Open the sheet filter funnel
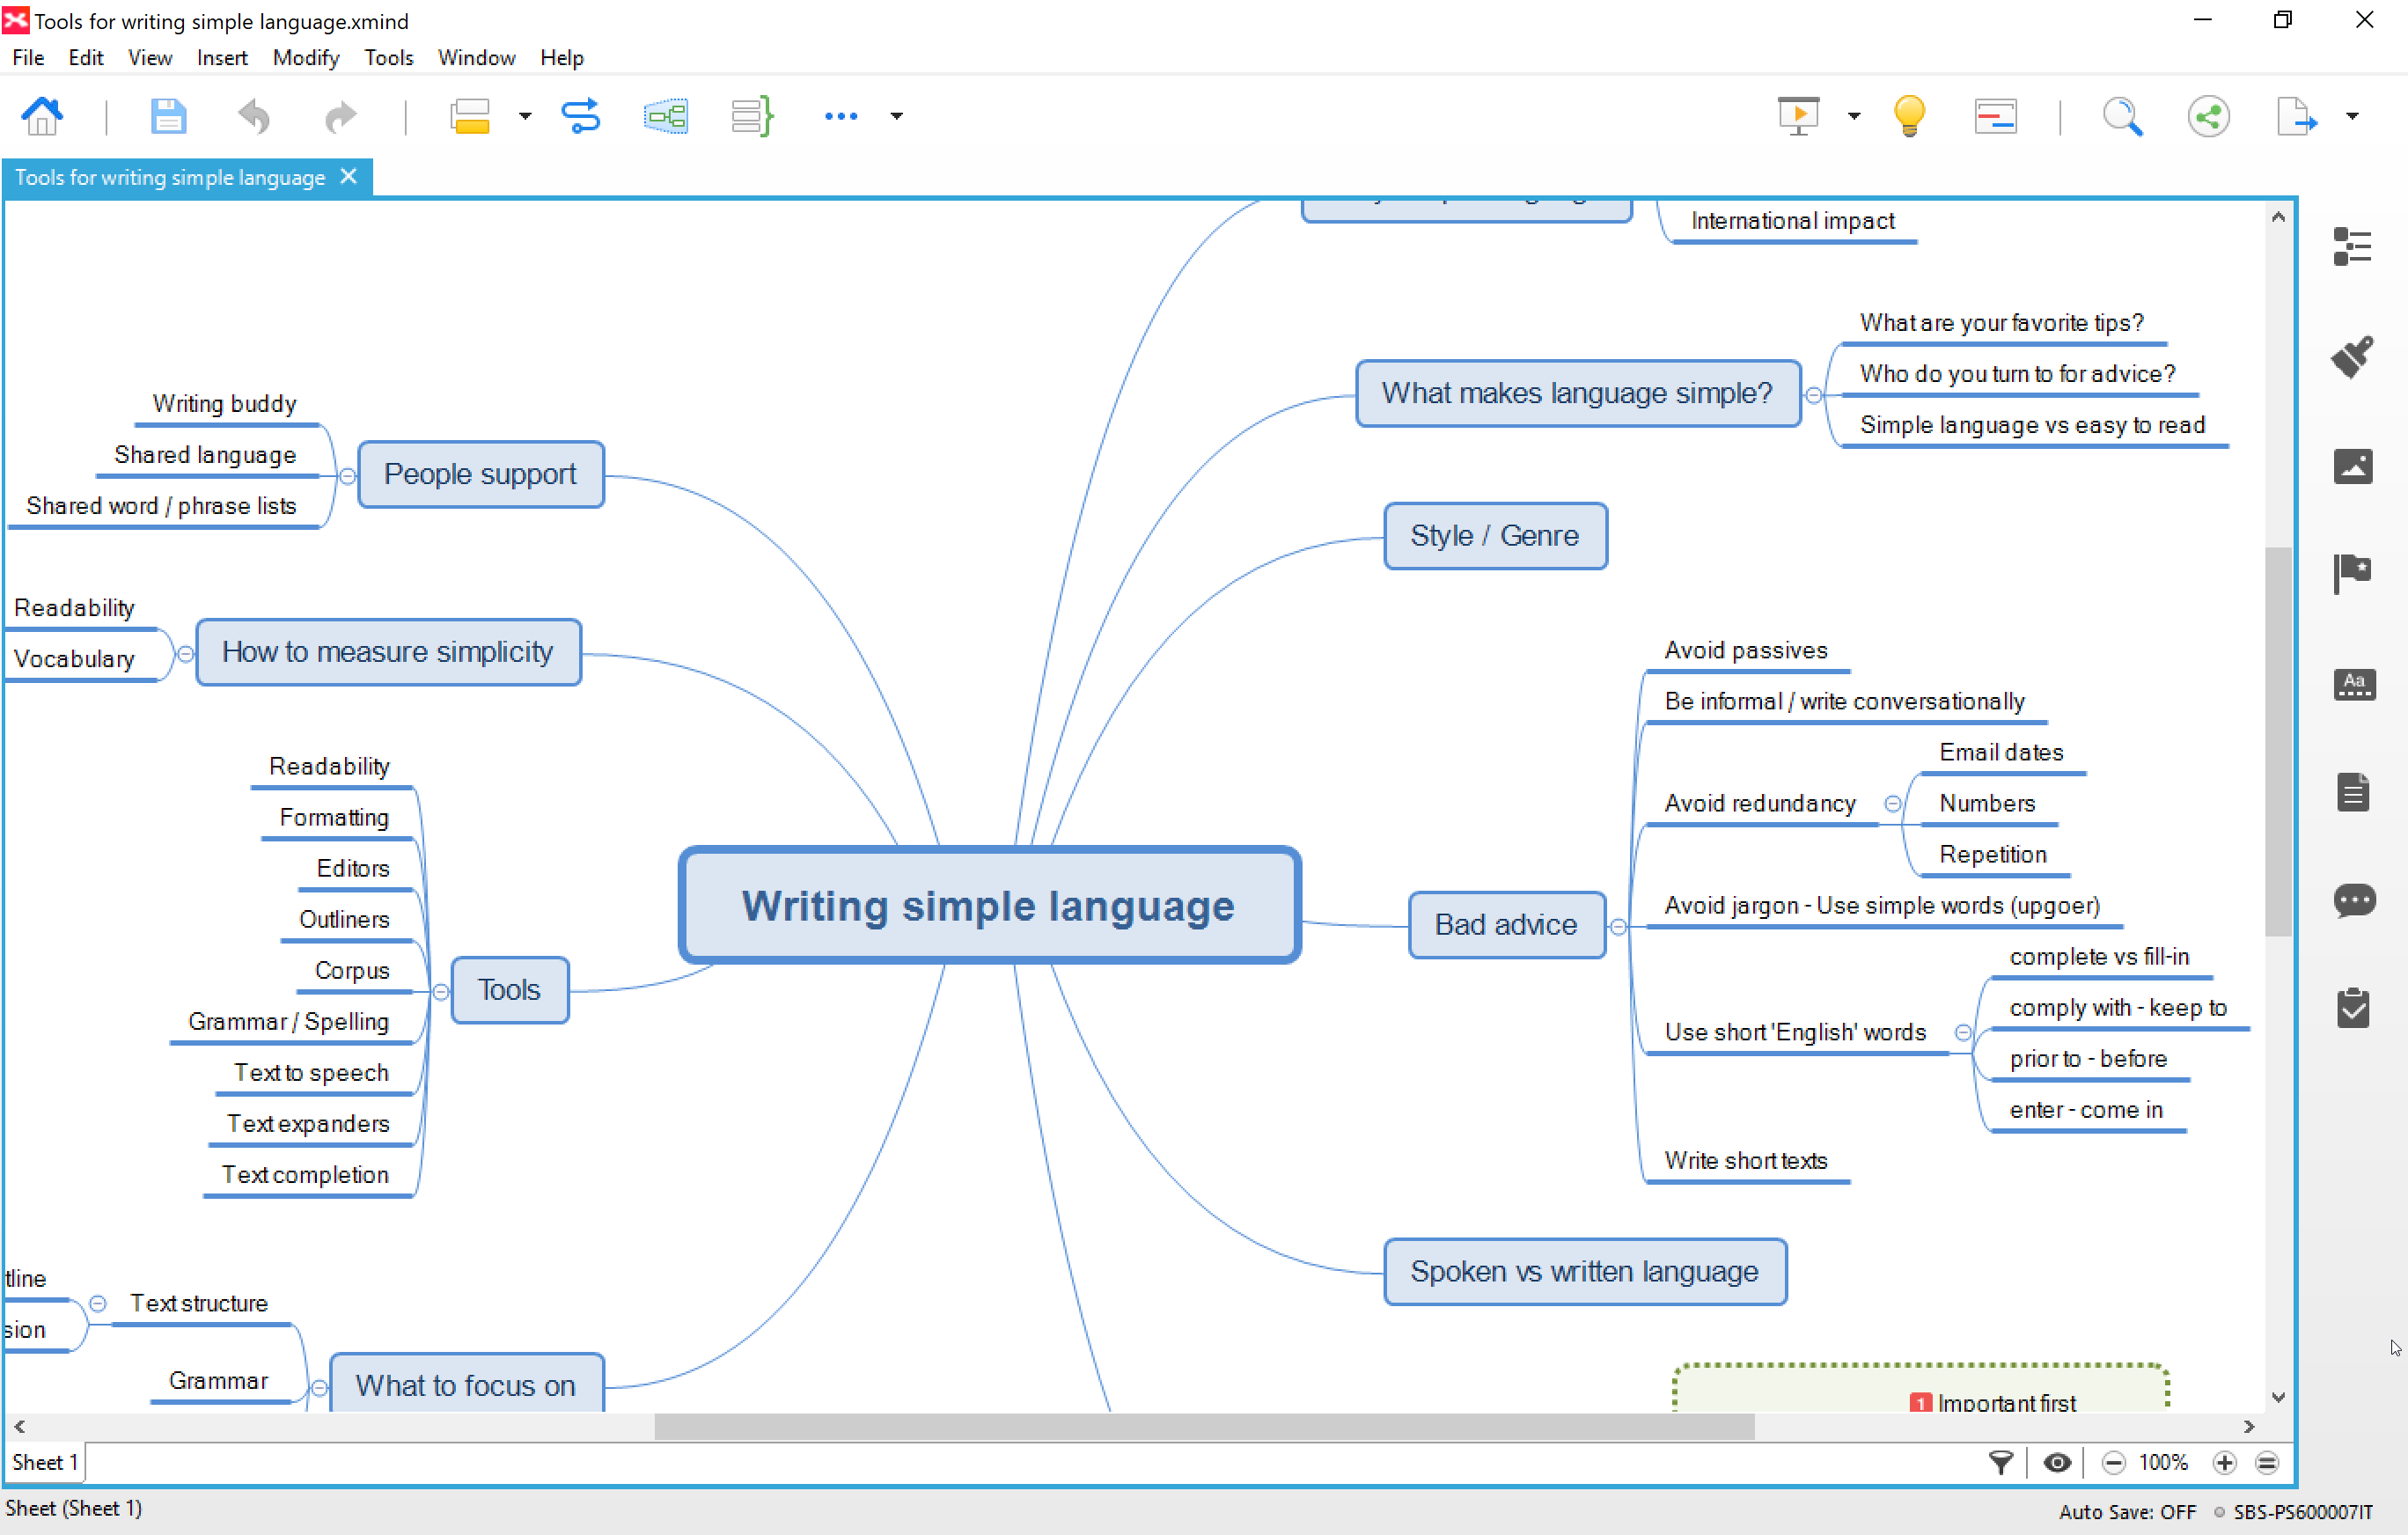The image size is (2408, 1535). click(2000, 1463)
